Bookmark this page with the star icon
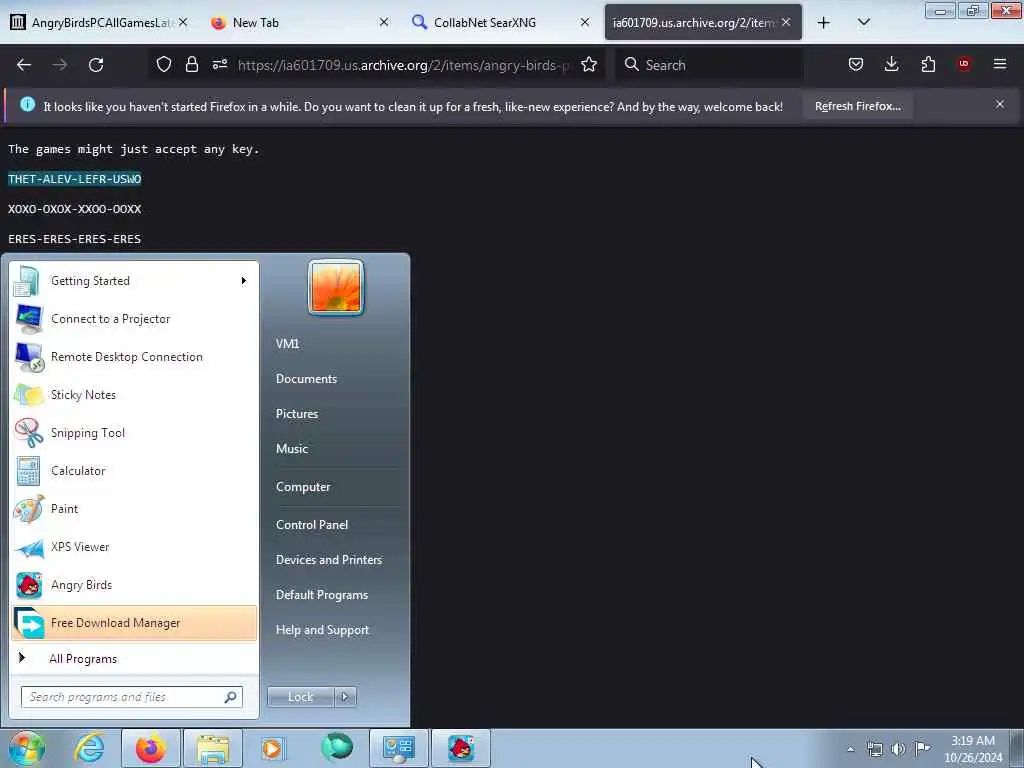1024x768 pixels. (589, 65)
